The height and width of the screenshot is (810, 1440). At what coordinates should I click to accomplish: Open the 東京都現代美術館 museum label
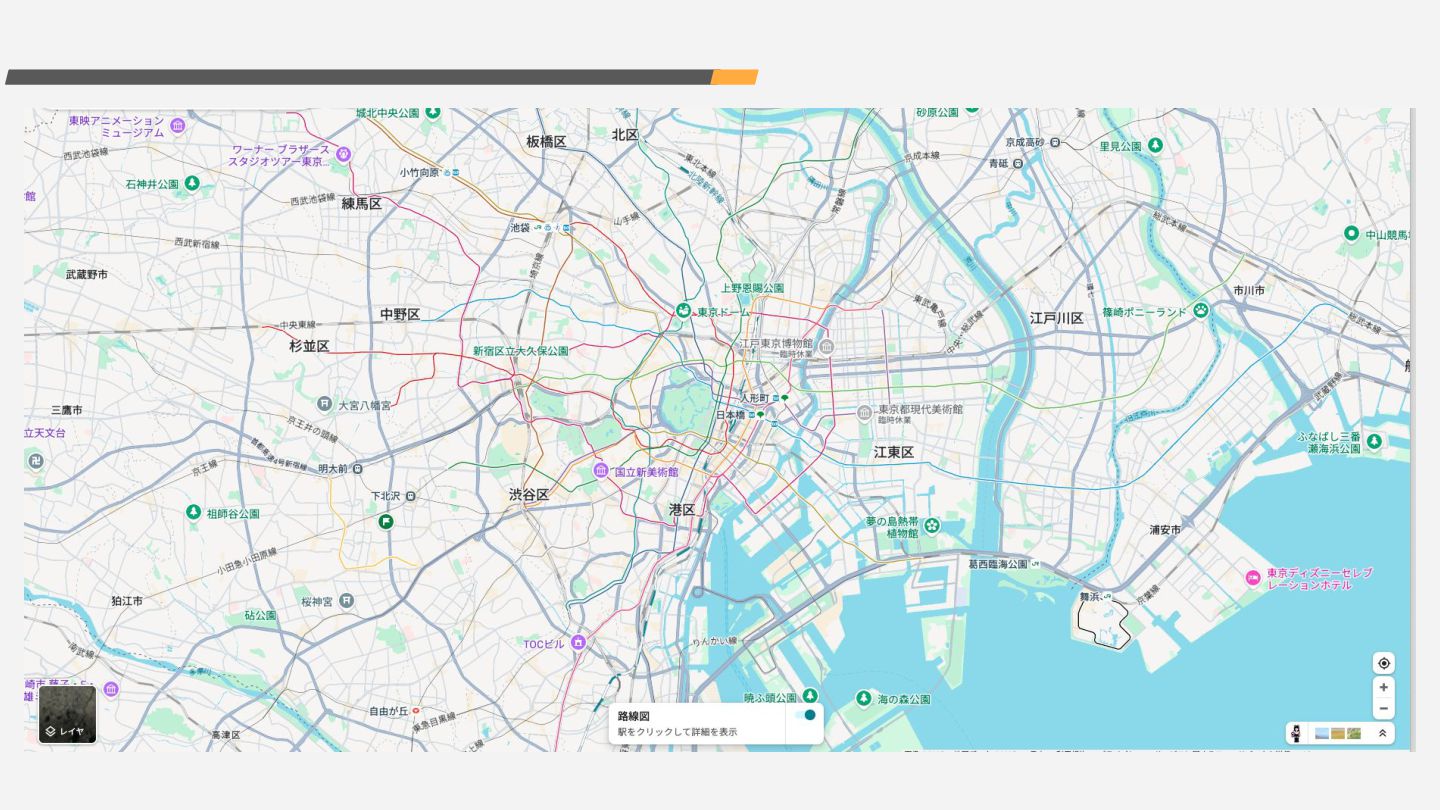pos(920,409)
